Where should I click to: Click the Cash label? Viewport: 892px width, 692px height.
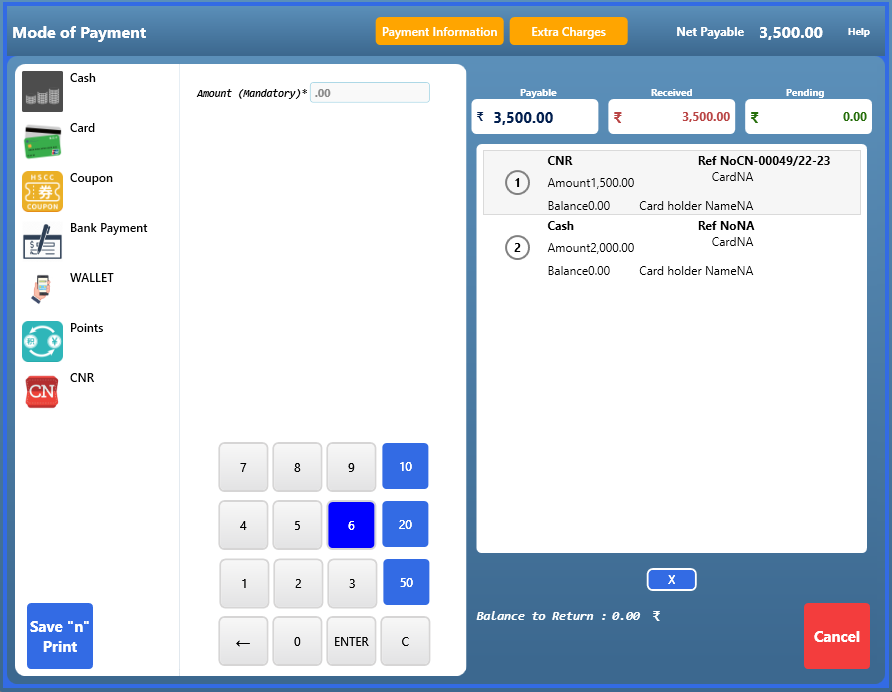pyautogui.click(x=82, y=78)
